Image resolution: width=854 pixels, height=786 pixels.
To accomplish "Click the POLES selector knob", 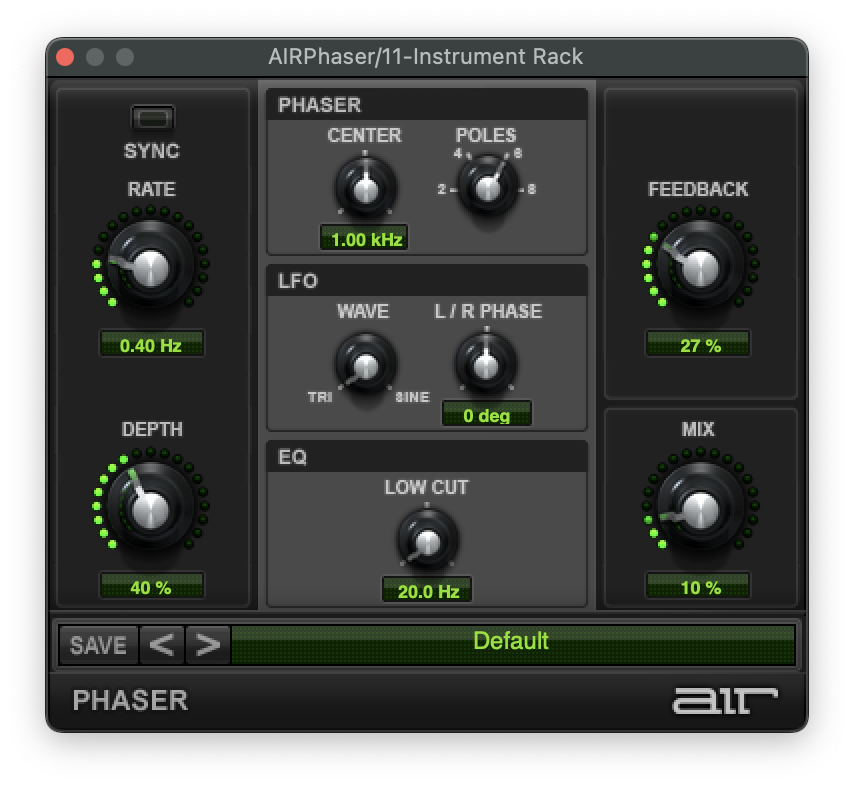I will pos(487,188).
